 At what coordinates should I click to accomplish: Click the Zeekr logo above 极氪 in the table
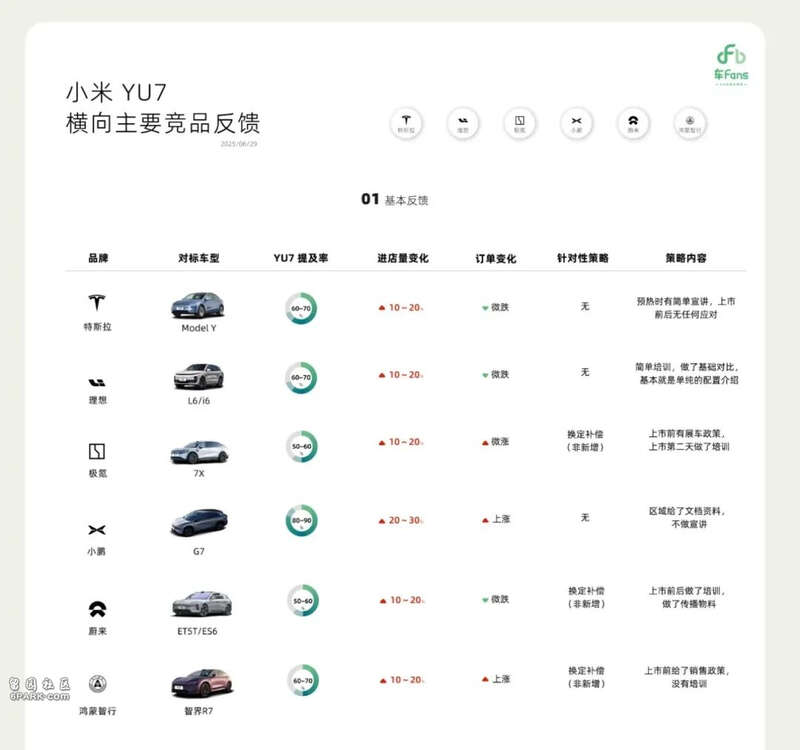pos(97,451)
